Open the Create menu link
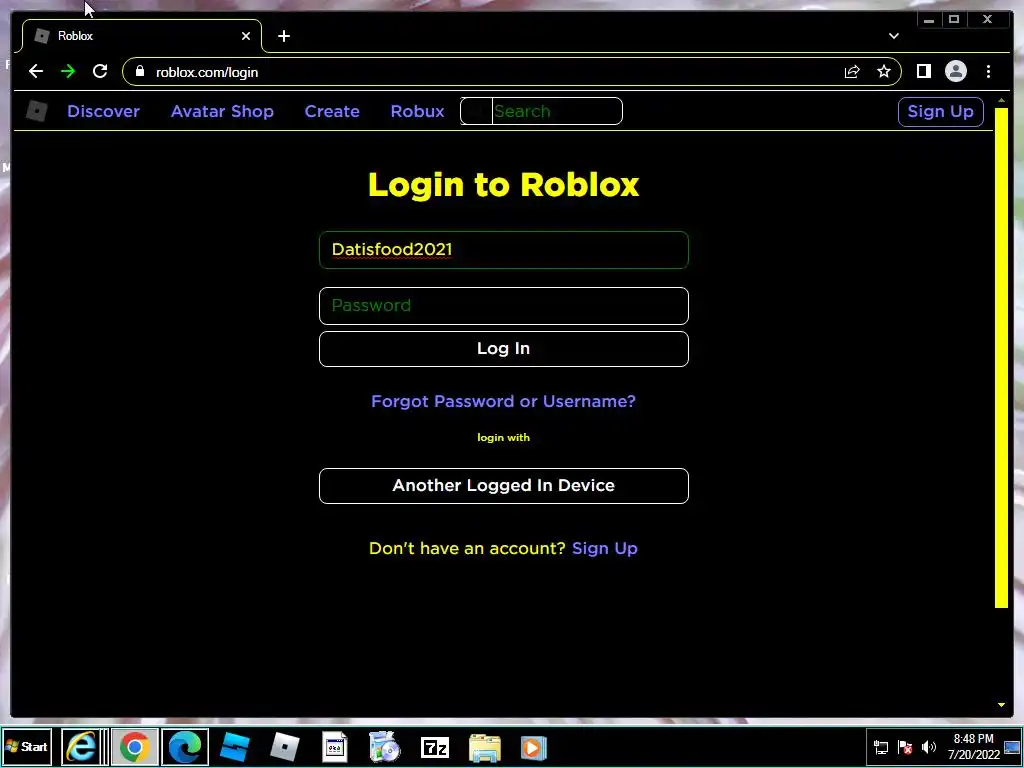This screenshot has width=1024, height=768. point(332,111)
